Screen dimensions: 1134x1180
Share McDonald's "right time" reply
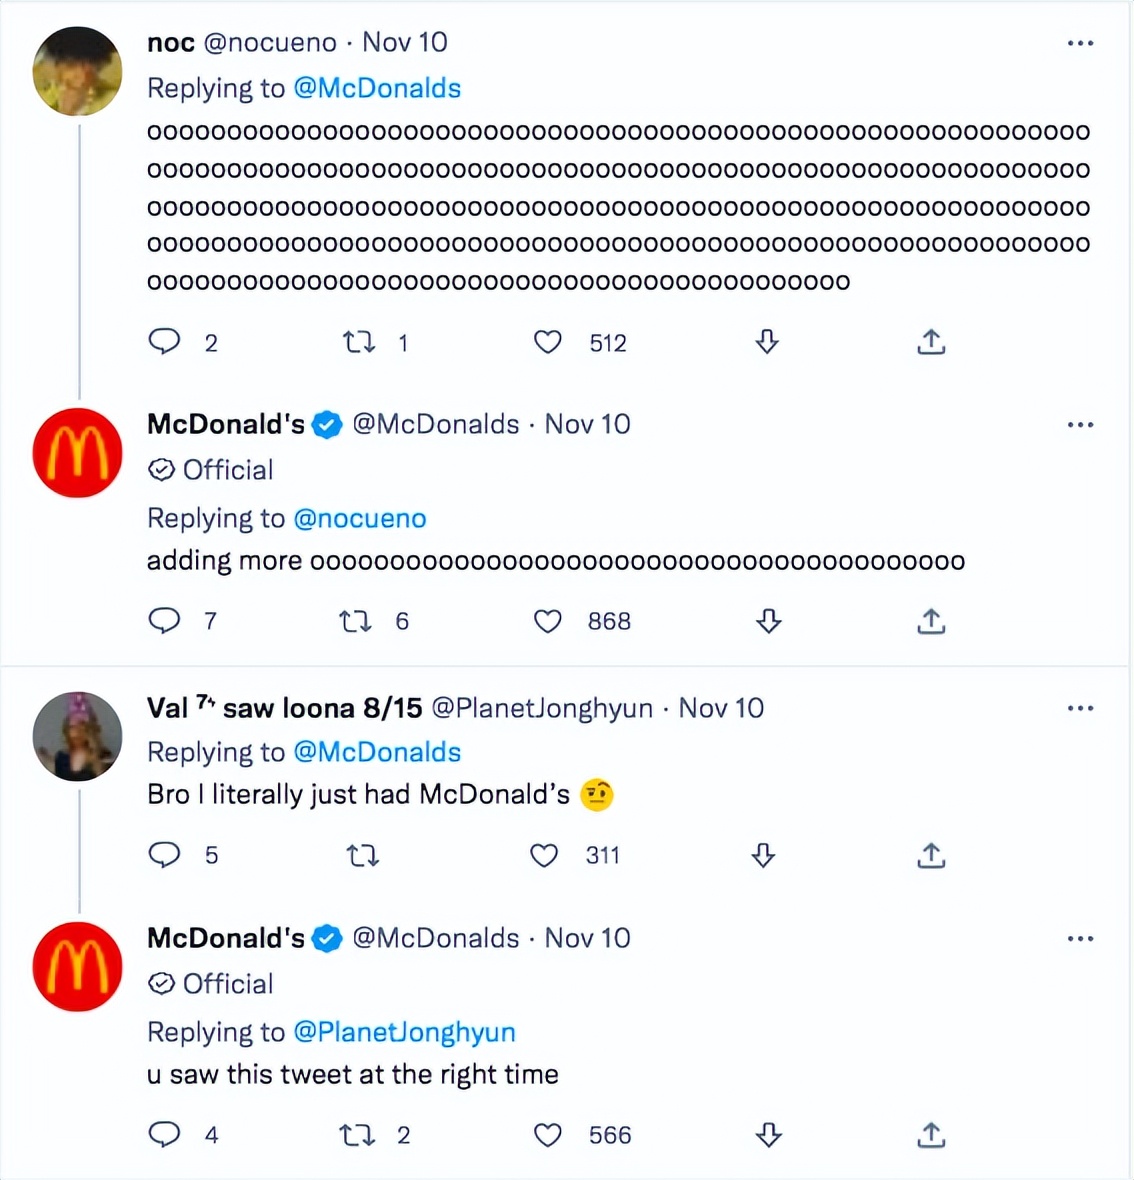tap(931, 1135)
